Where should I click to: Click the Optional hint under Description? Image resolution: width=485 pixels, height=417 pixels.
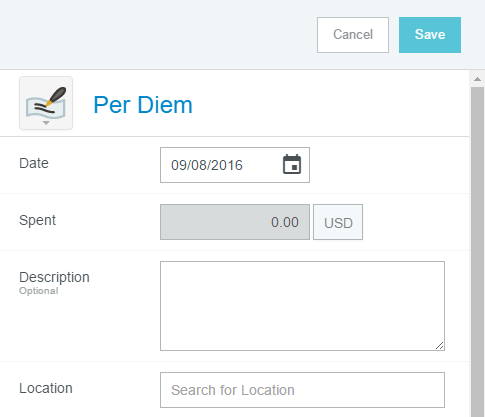[x=39, y=291]
